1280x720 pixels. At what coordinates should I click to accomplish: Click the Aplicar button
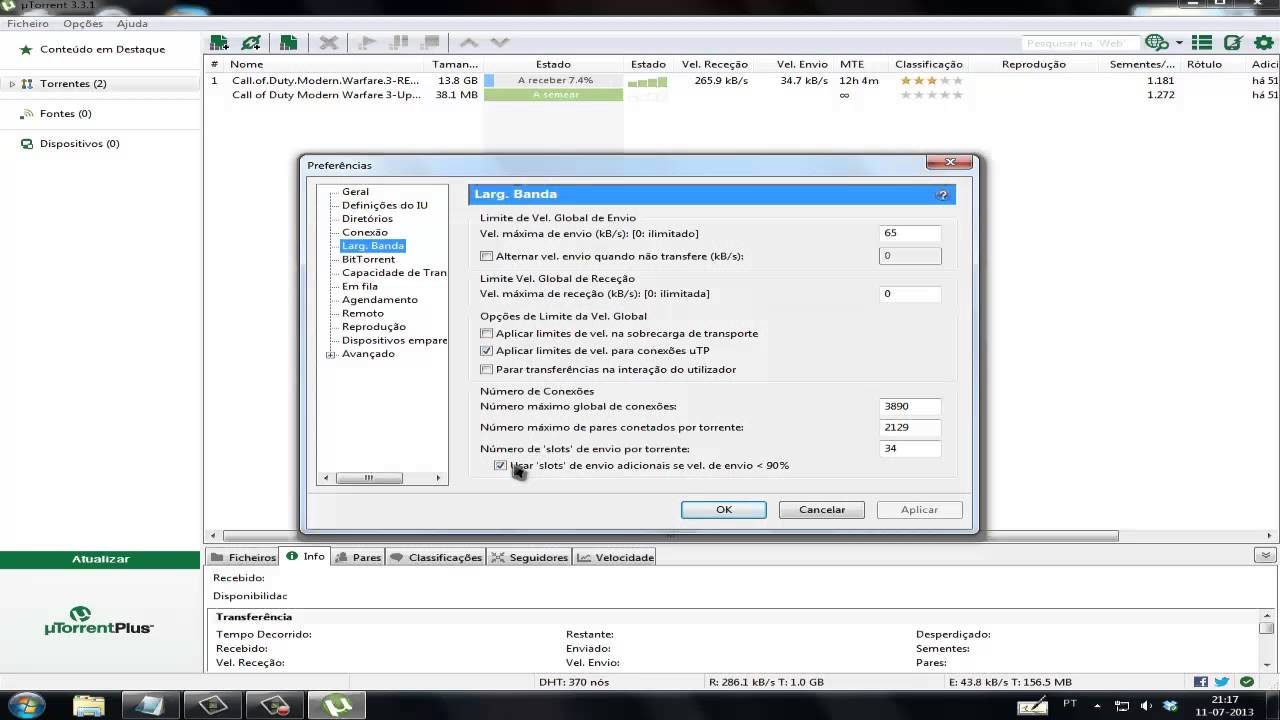919,510
